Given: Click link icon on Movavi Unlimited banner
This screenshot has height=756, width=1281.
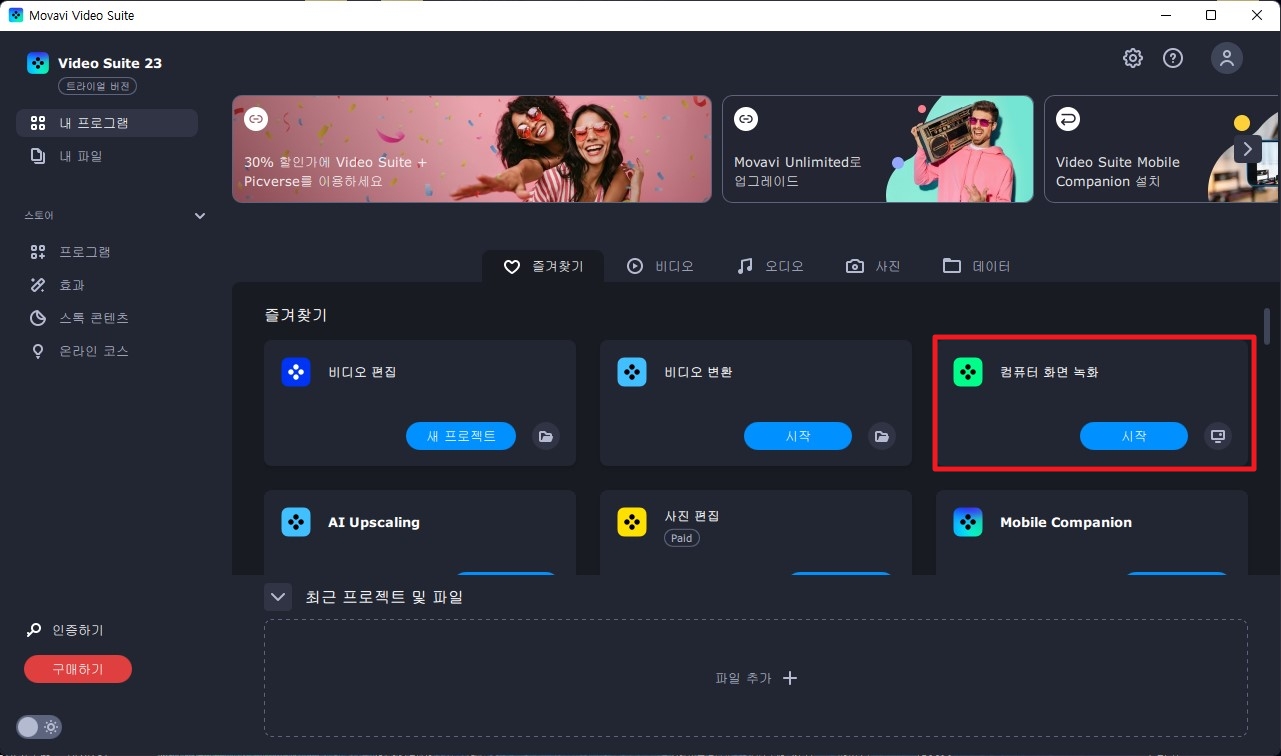Looking at the screenshot, I should pos(746,119).
